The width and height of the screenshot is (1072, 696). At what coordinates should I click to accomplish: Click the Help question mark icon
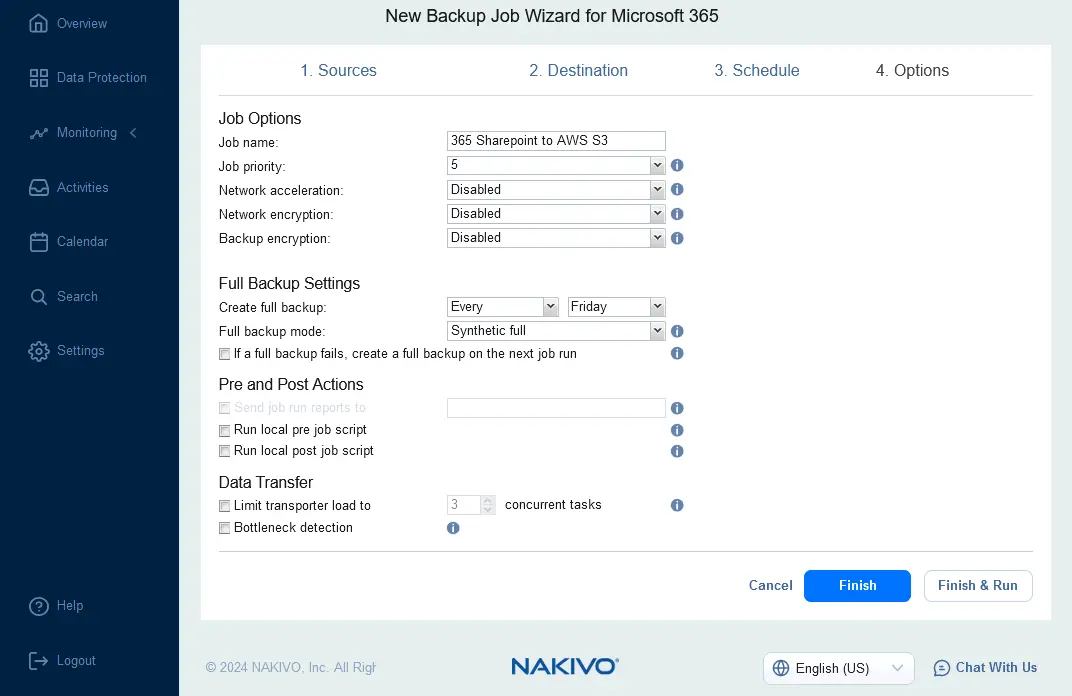(x=38, y=606)
